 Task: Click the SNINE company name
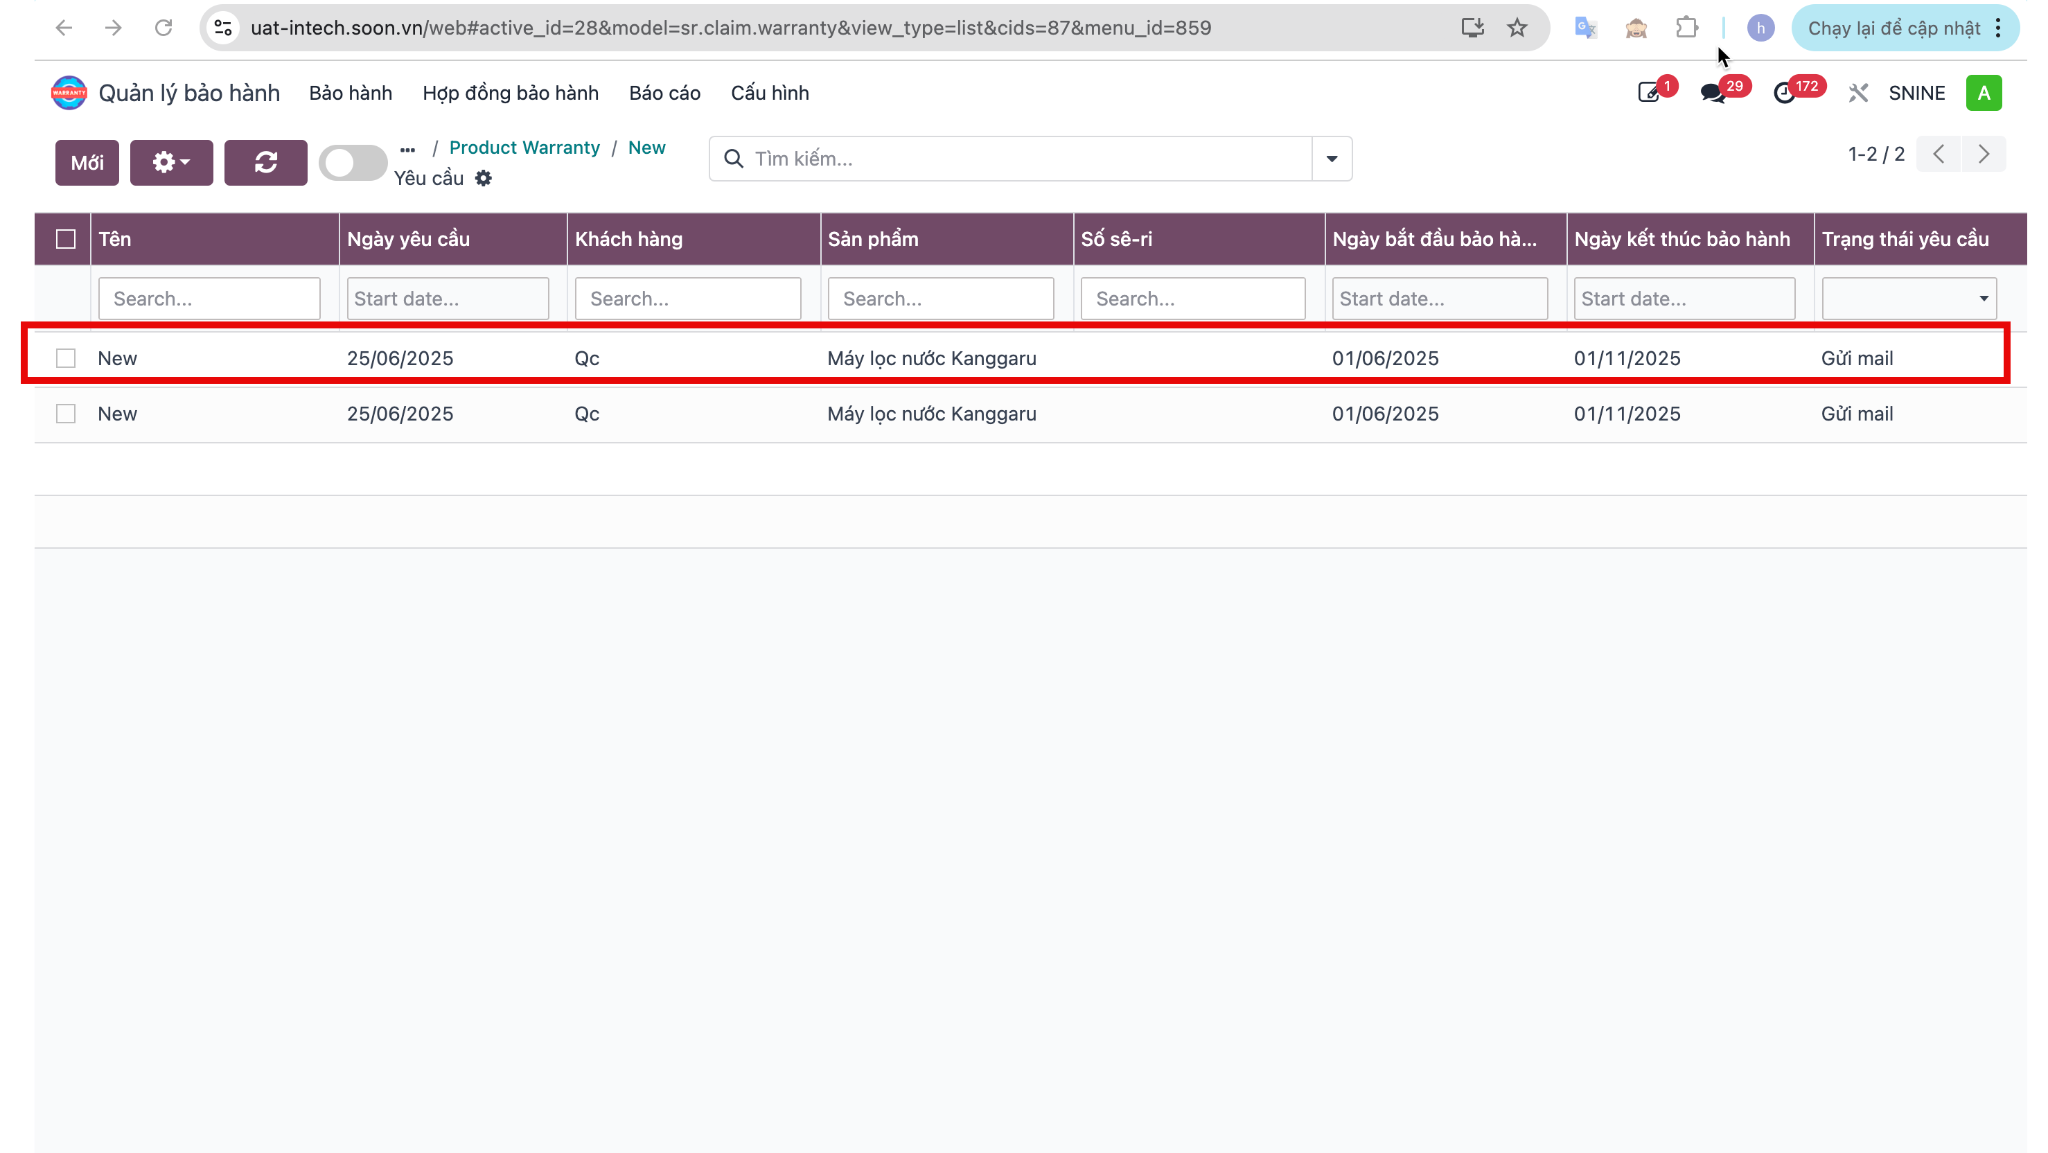click(1917, 93)
